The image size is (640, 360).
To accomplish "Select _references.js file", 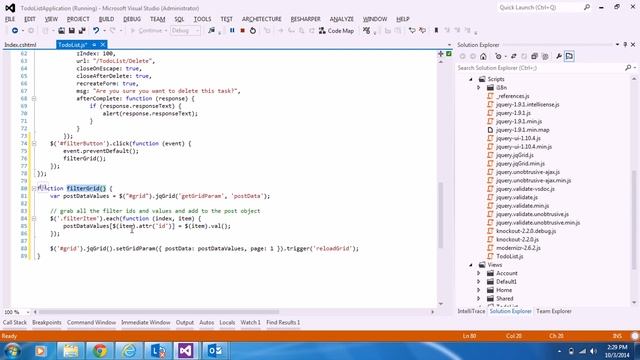I will pos(513,96).
